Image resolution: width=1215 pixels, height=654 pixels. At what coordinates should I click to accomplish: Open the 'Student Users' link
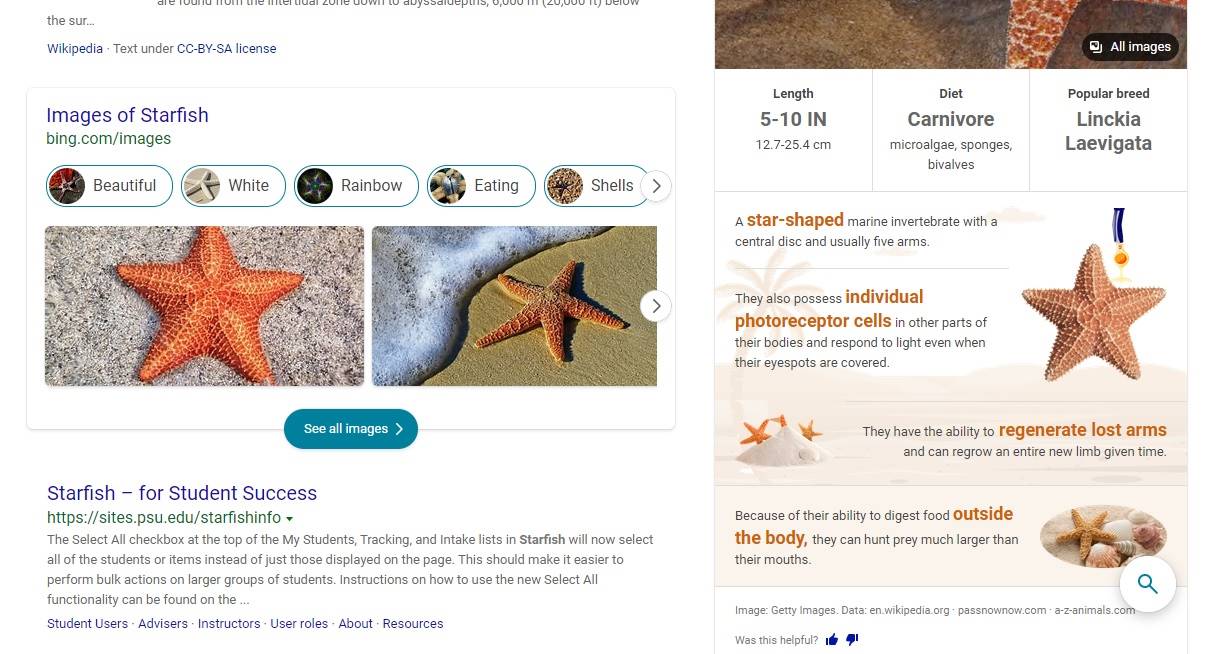pyautogui.click(x=87, y=623)
